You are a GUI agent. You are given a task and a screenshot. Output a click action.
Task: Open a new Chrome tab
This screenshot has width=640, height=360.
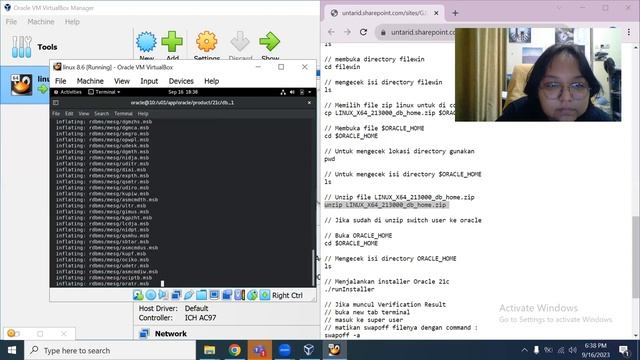tap(455, 13)
